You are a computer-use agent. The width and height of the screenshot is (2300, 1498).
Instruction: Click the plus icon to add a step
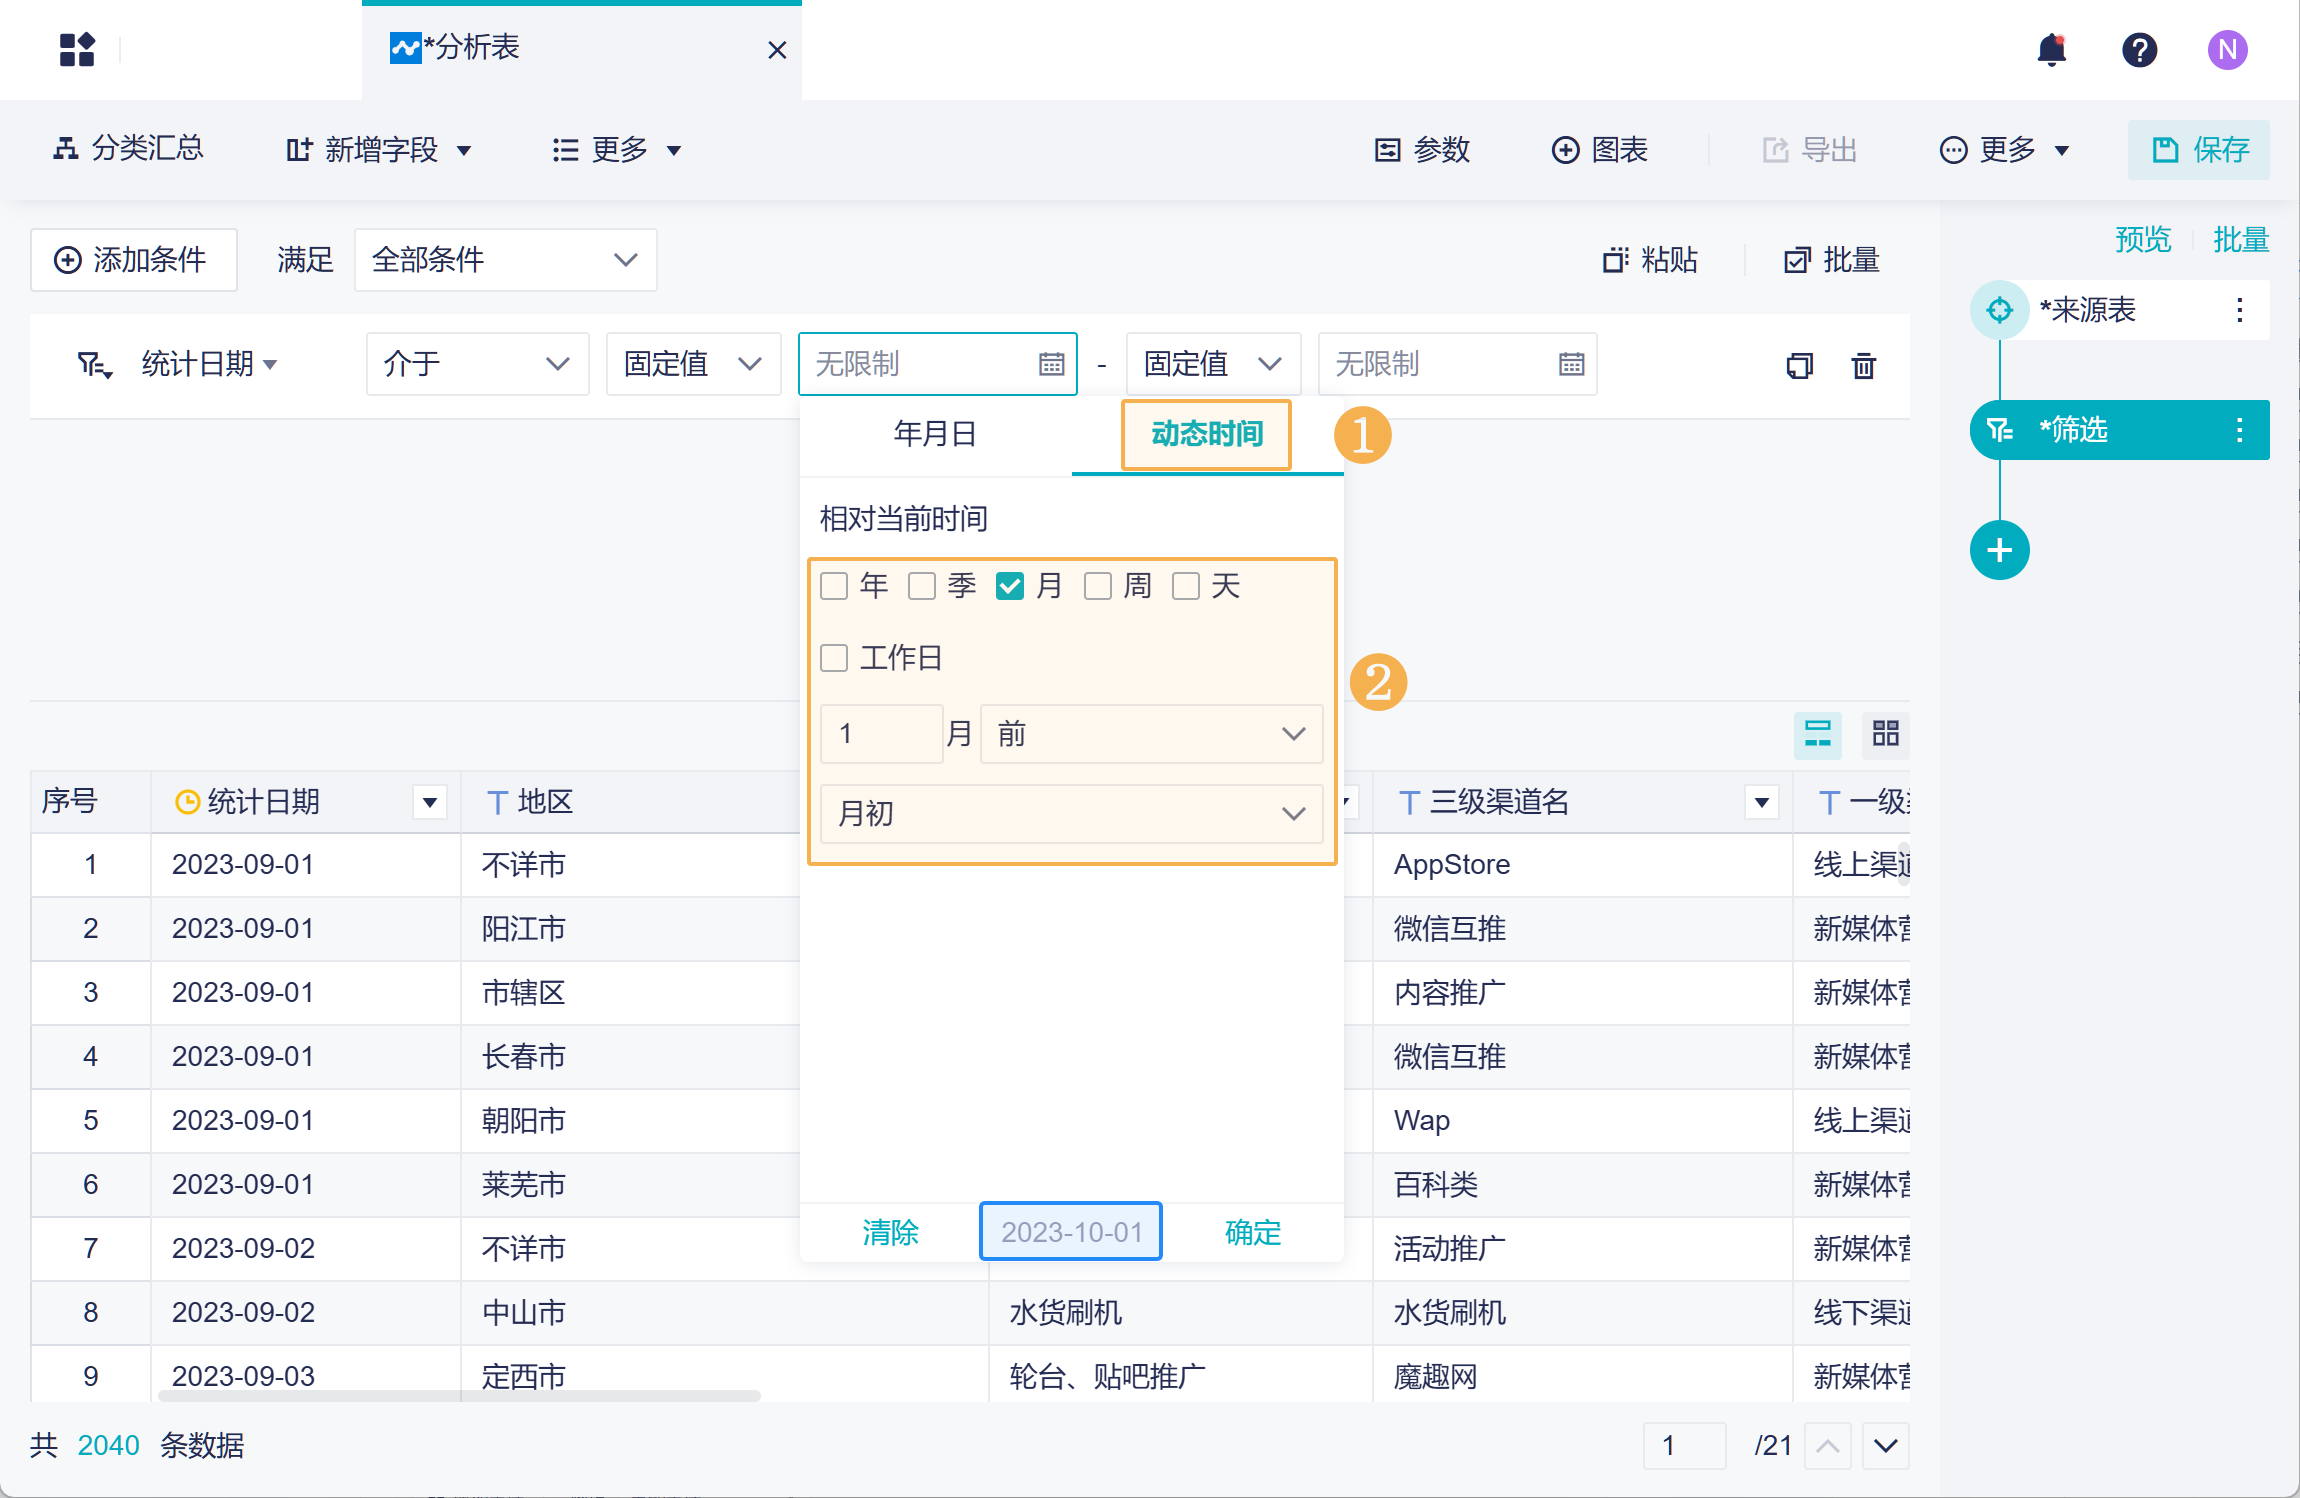pos(1999,550)
